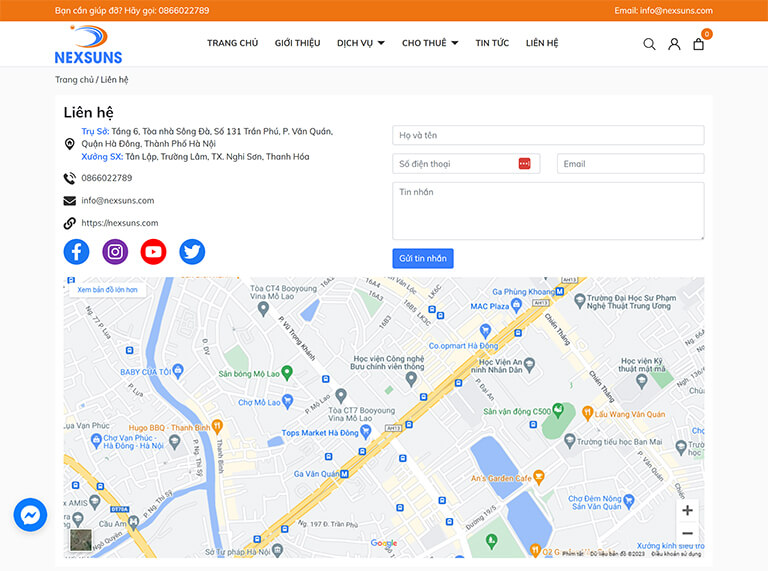Focus the Họ và tên input field
This screenshot has height=571, width=768.
click(548, 135)
